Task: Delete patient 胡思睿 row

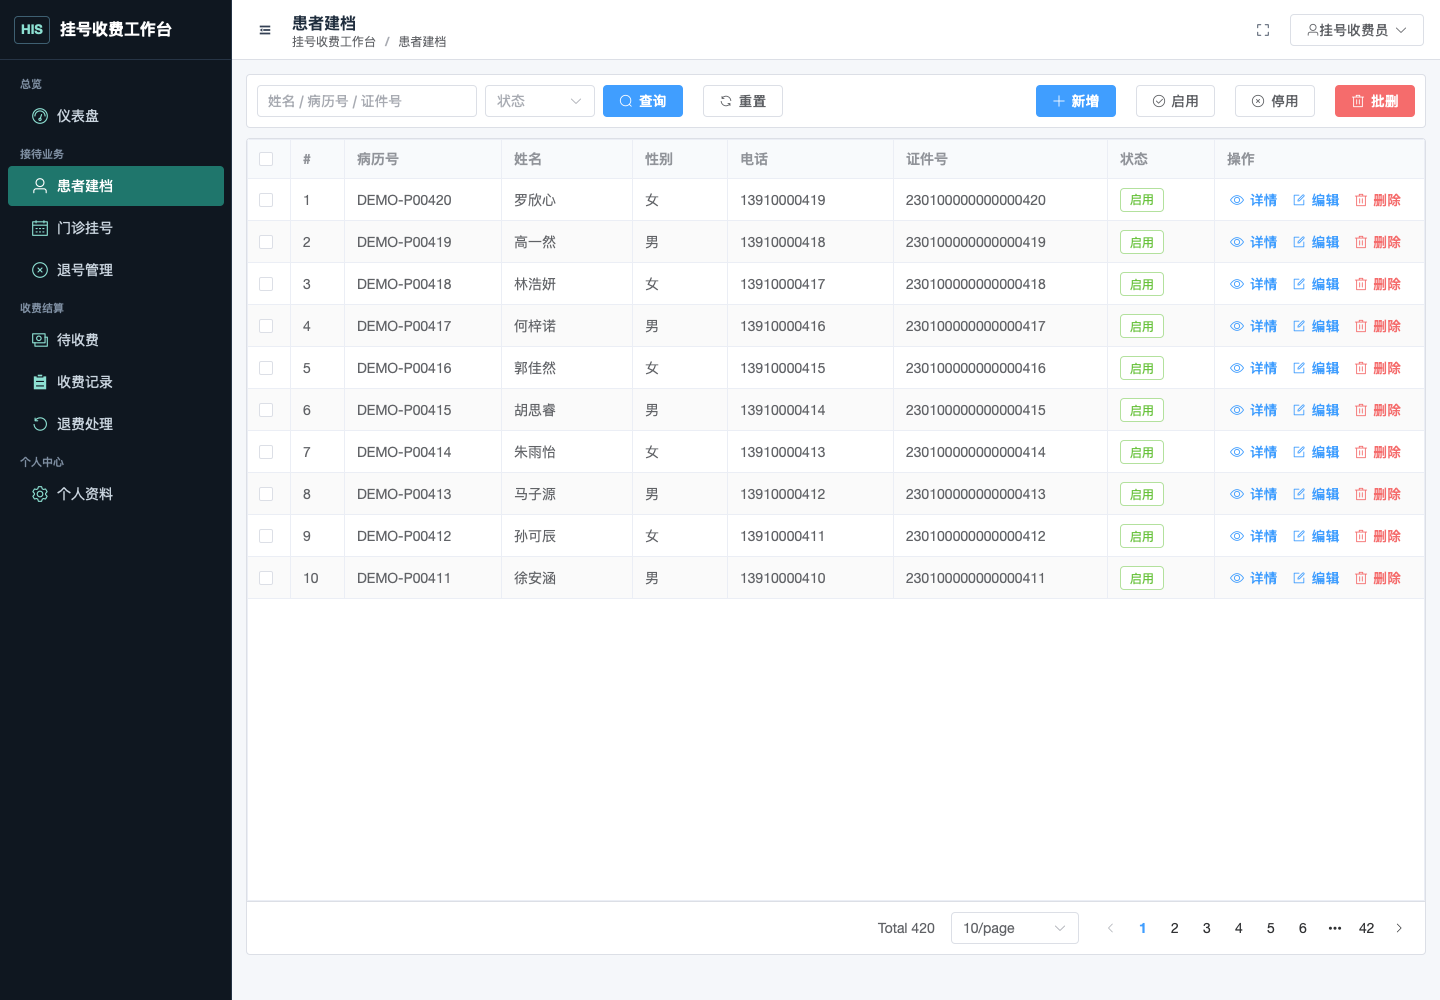Action: tap(1377, 410)
